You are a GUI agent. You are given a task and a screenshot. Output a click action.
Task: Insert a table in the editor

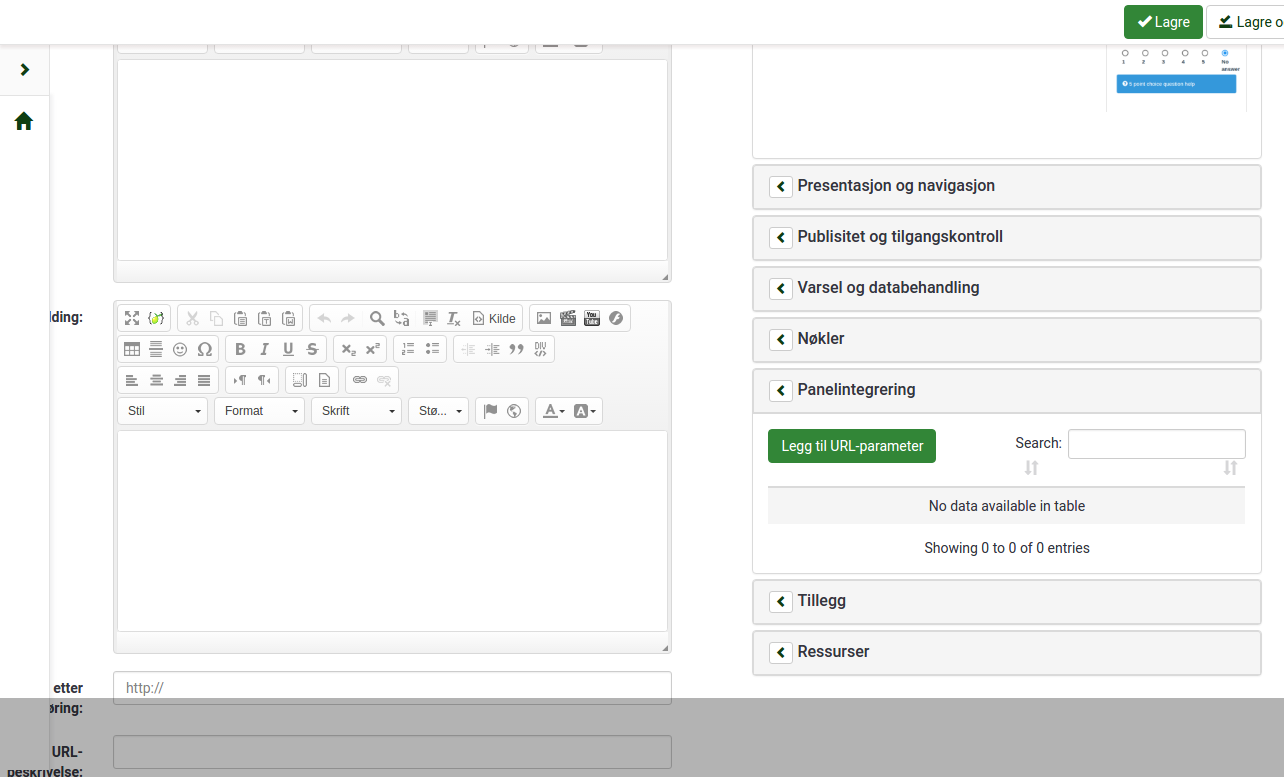click(132, 349)
